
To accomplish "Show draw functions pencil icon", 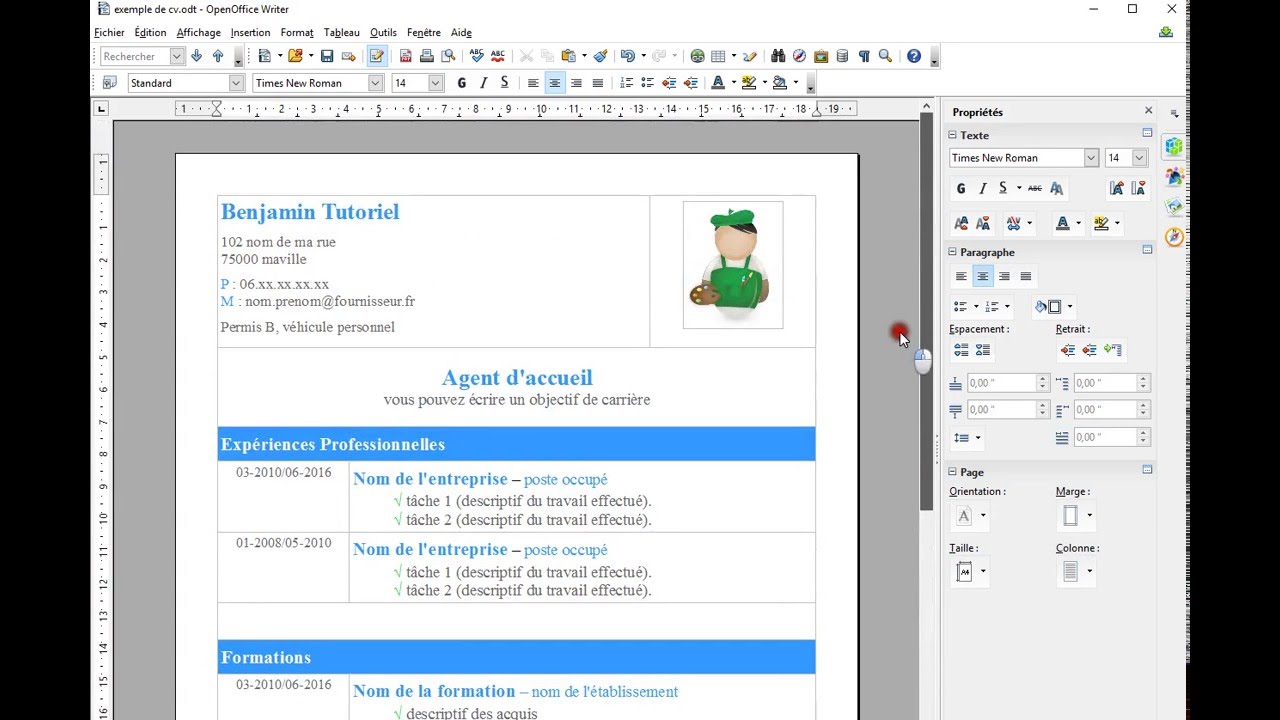I will [750, 56].
